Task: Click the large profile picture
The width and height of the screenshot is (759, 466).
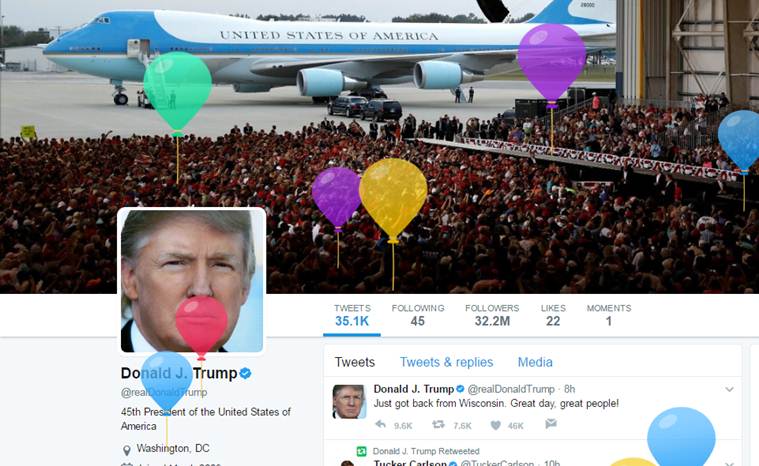Action: coord(192,281)
